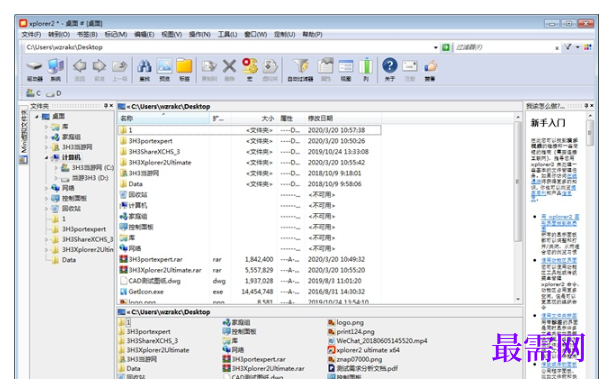Image resolution: width=604 pixels, height=379 pixels.
Task: Select the 3H3ShareXCHS_3 folder row in upper pane
Action: pyautogui.click(x=249, y=152)
